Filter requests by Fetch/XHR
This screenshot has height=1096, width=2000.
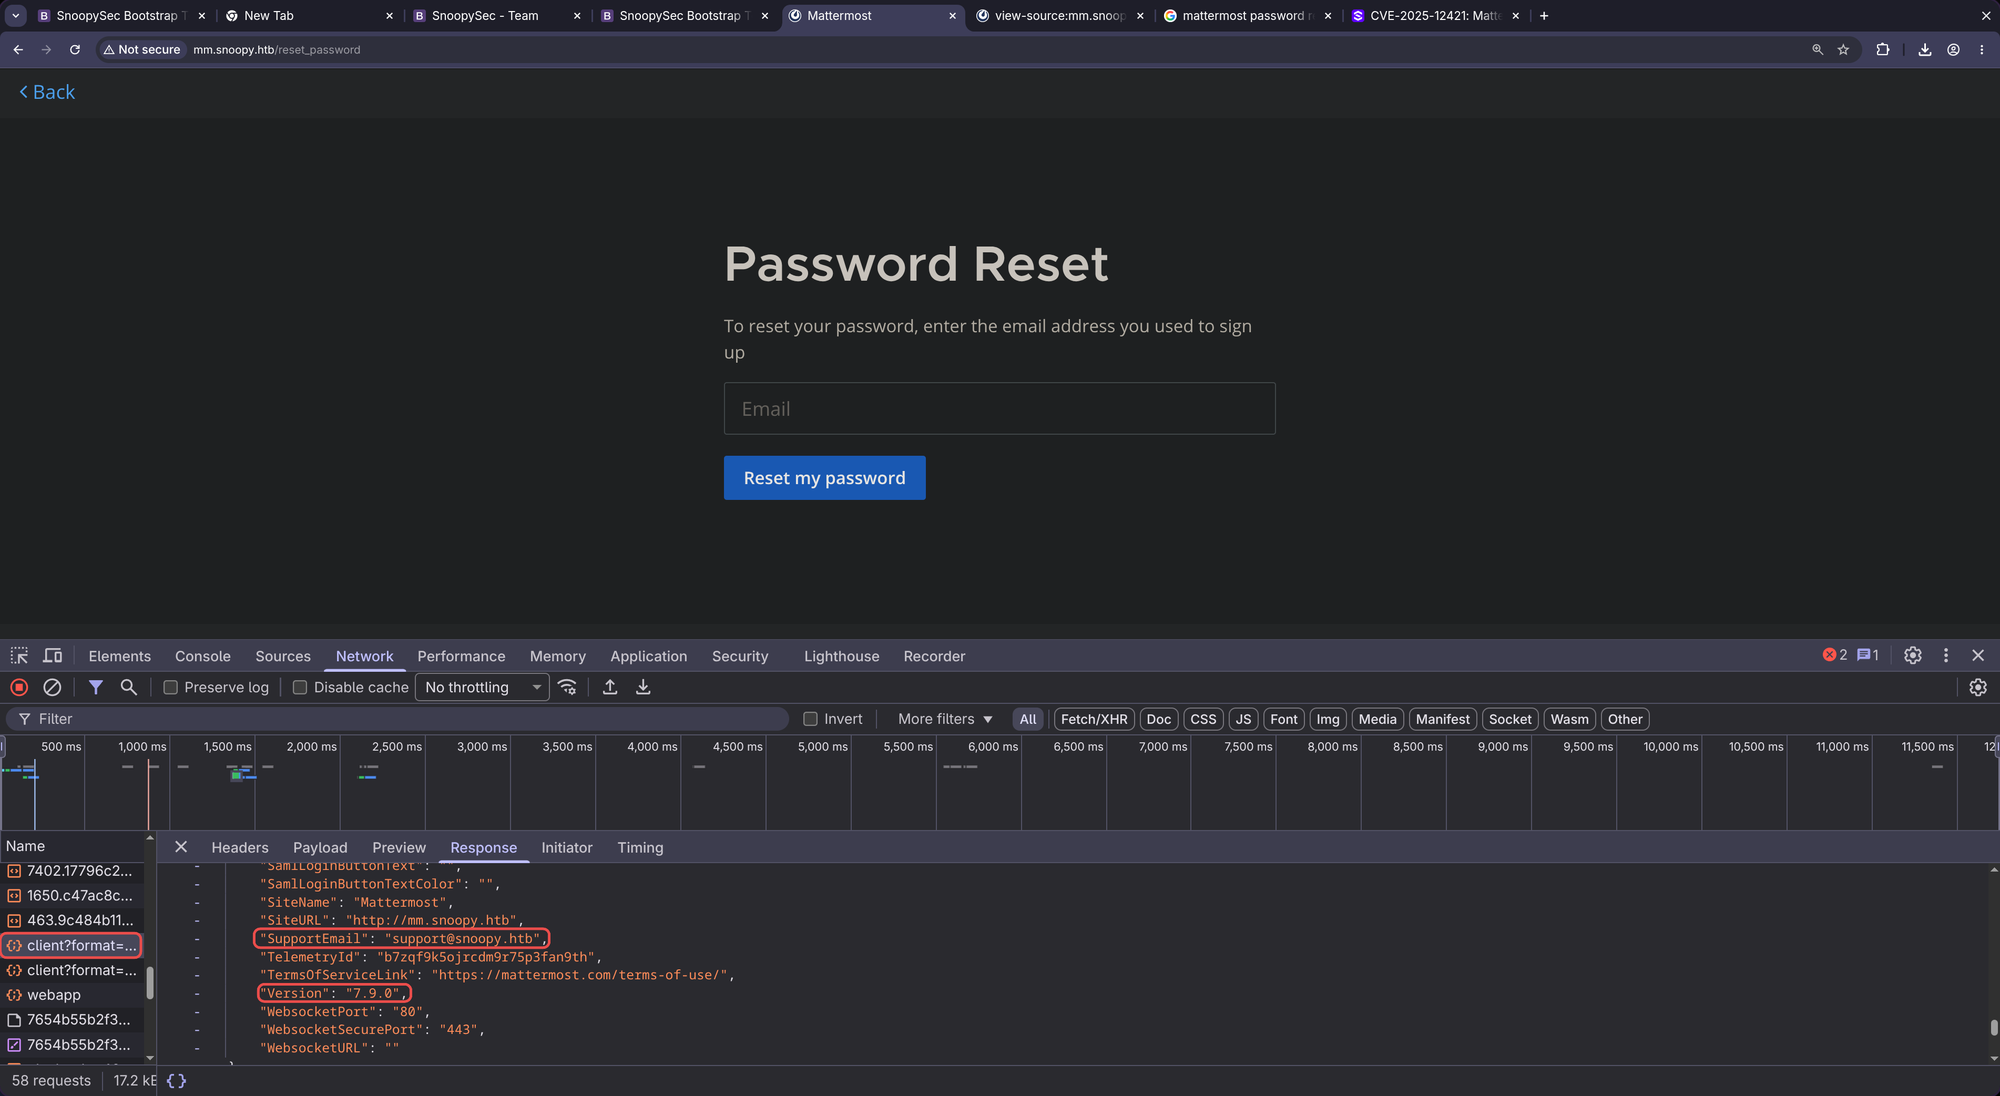(x=1094, y=719)
